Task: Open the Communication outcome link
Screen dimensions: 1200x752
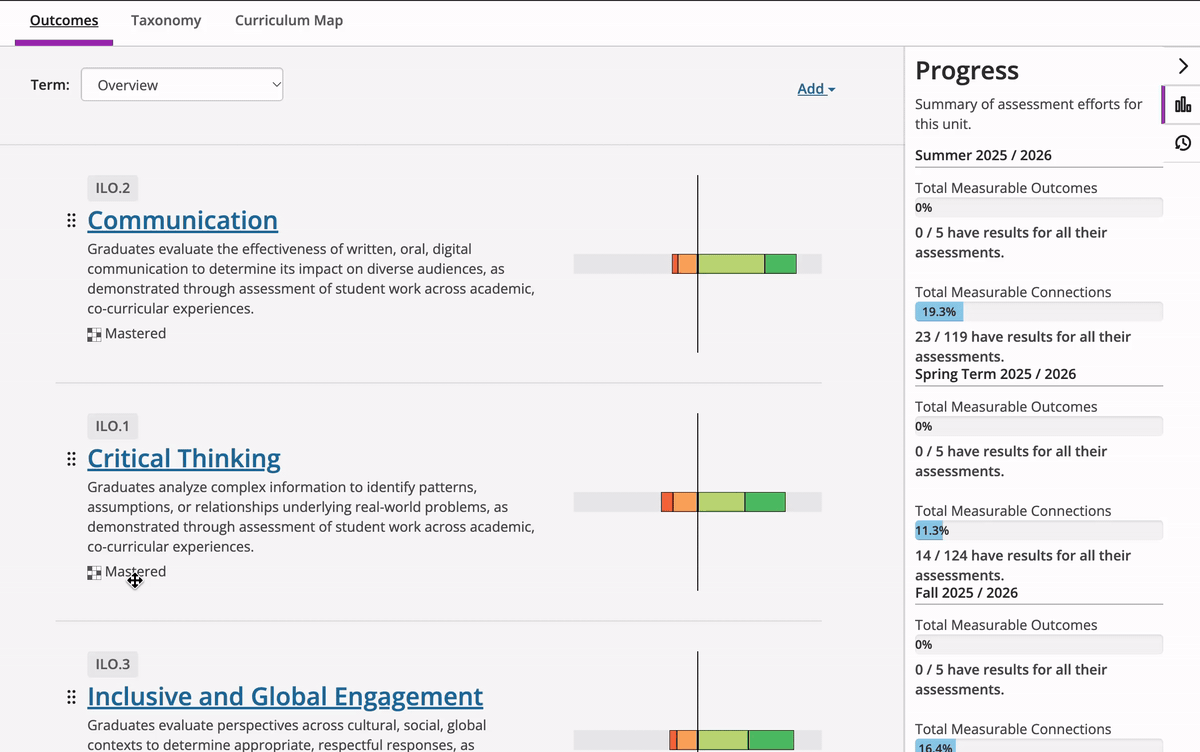Action: point(183,220)
